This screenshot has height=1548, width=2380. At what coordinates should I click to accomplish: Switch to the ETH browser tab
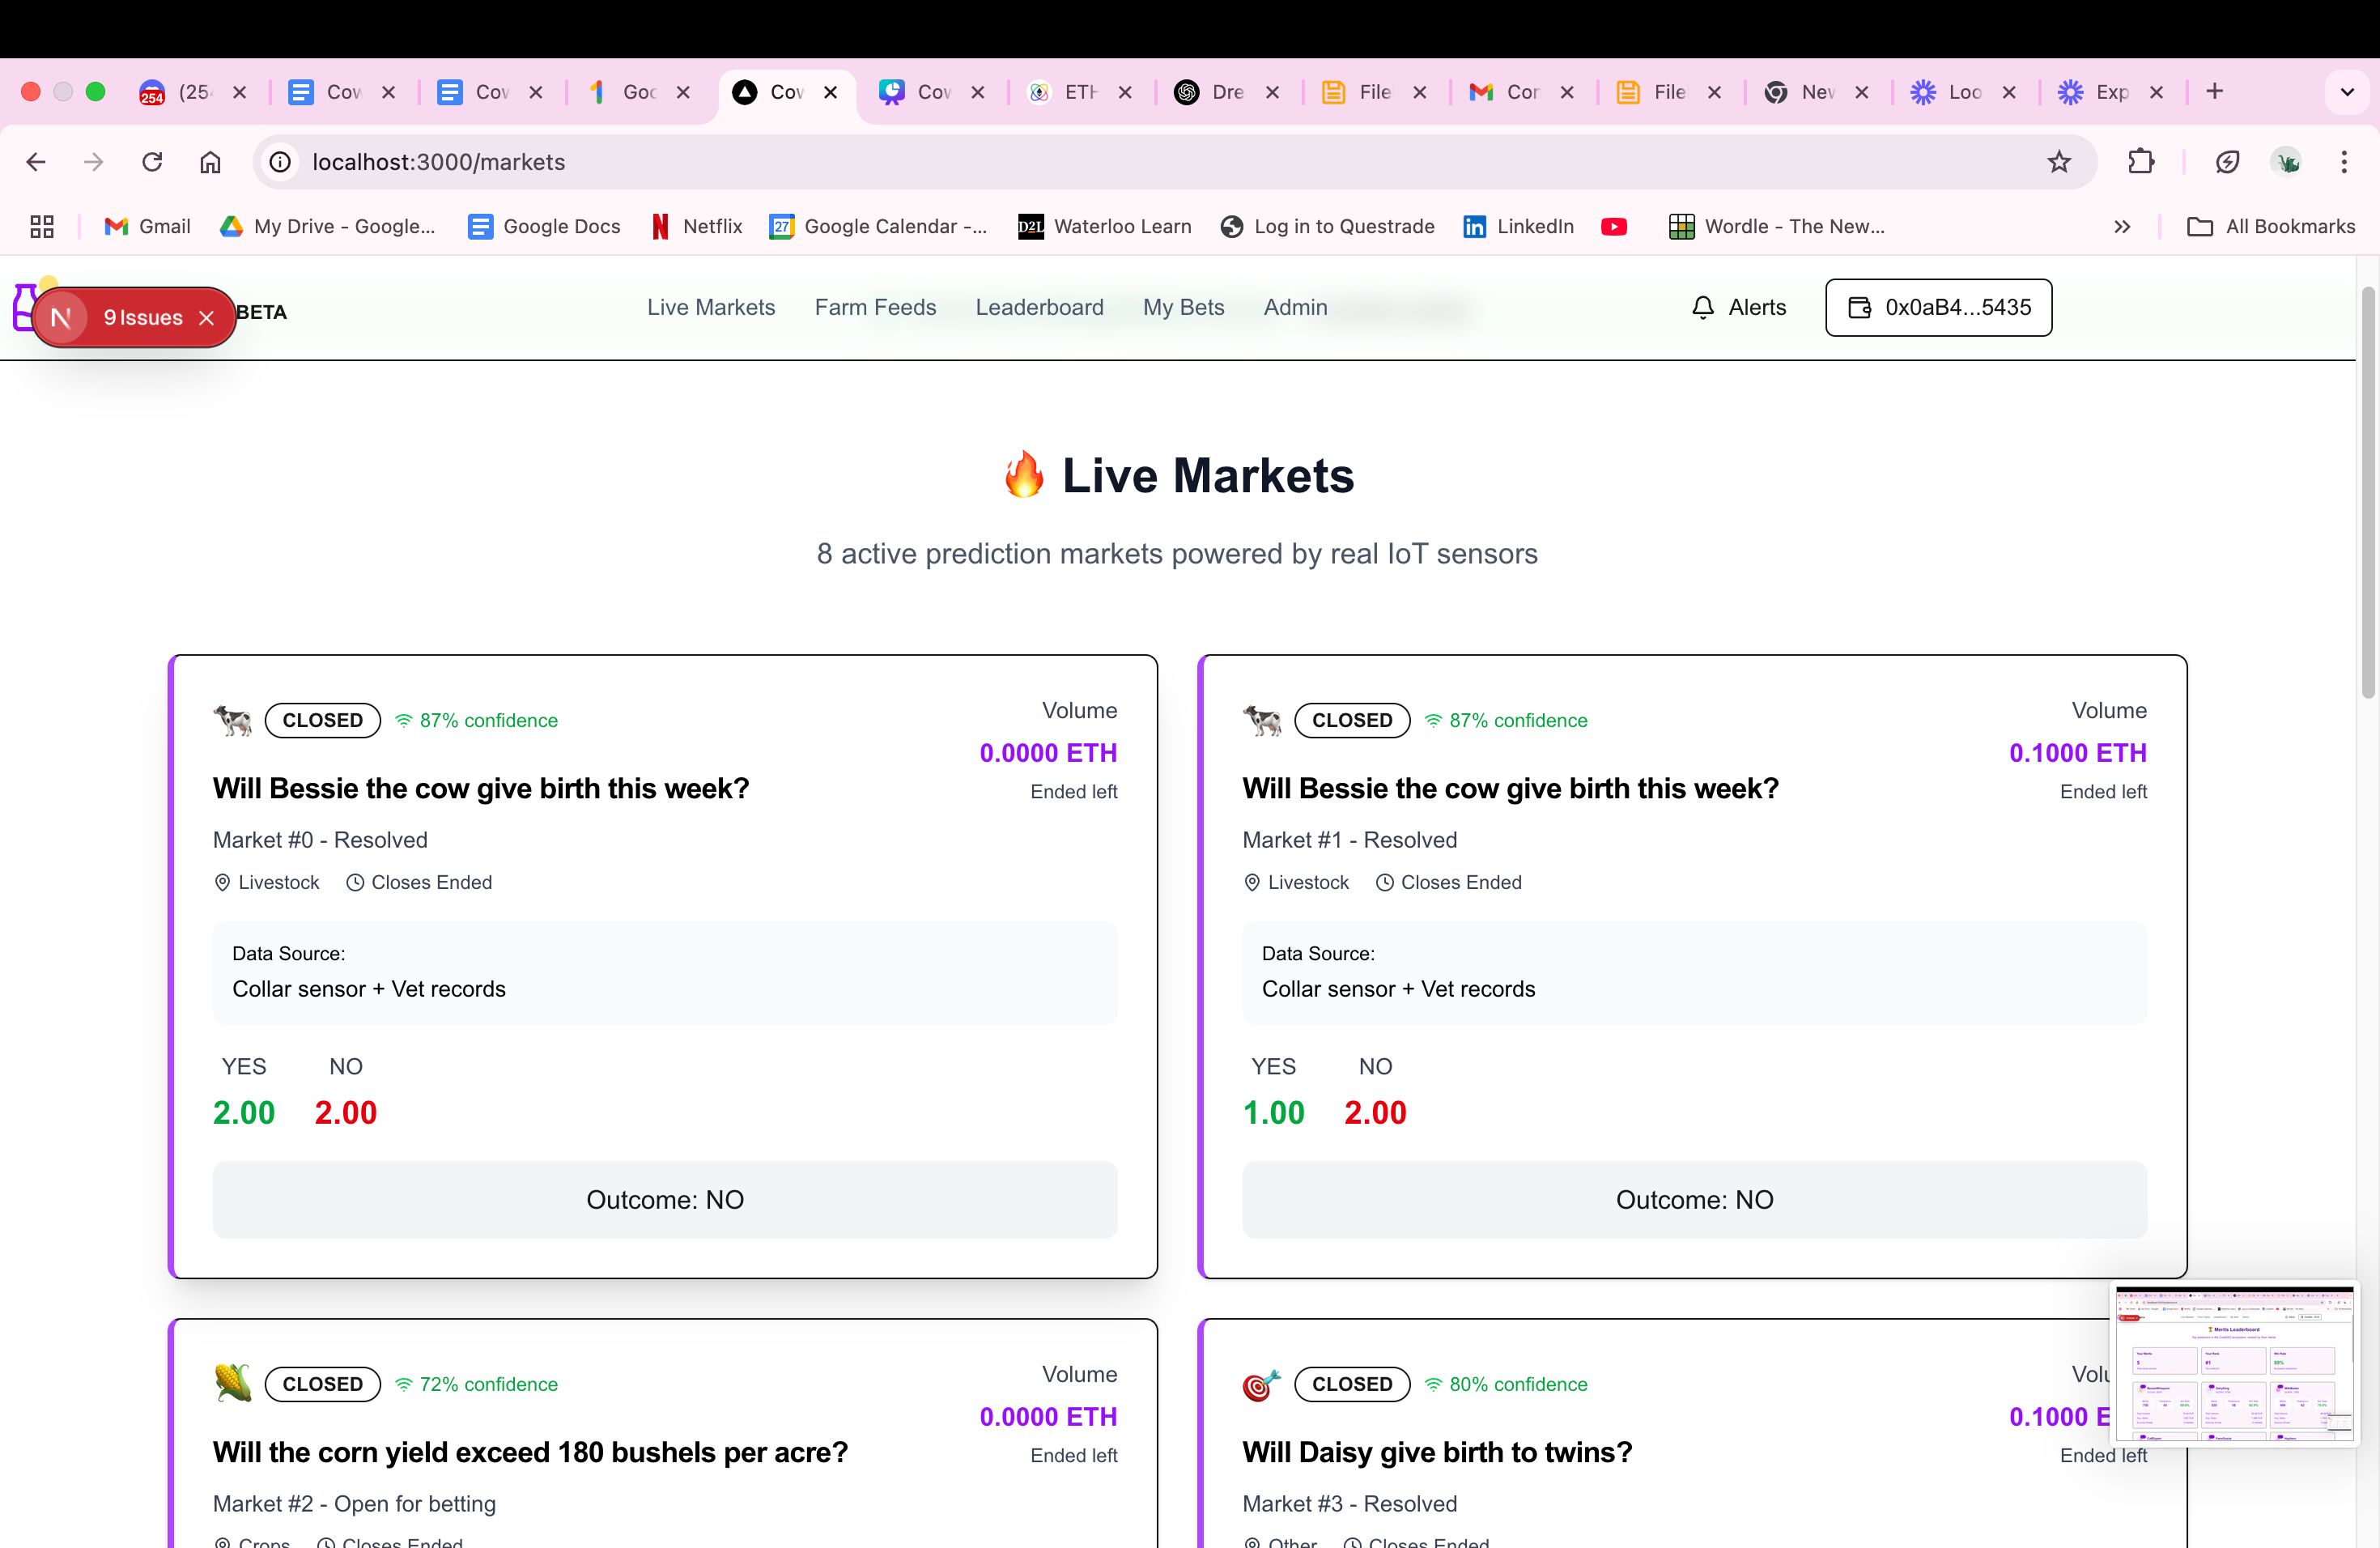coord(1080,92)
